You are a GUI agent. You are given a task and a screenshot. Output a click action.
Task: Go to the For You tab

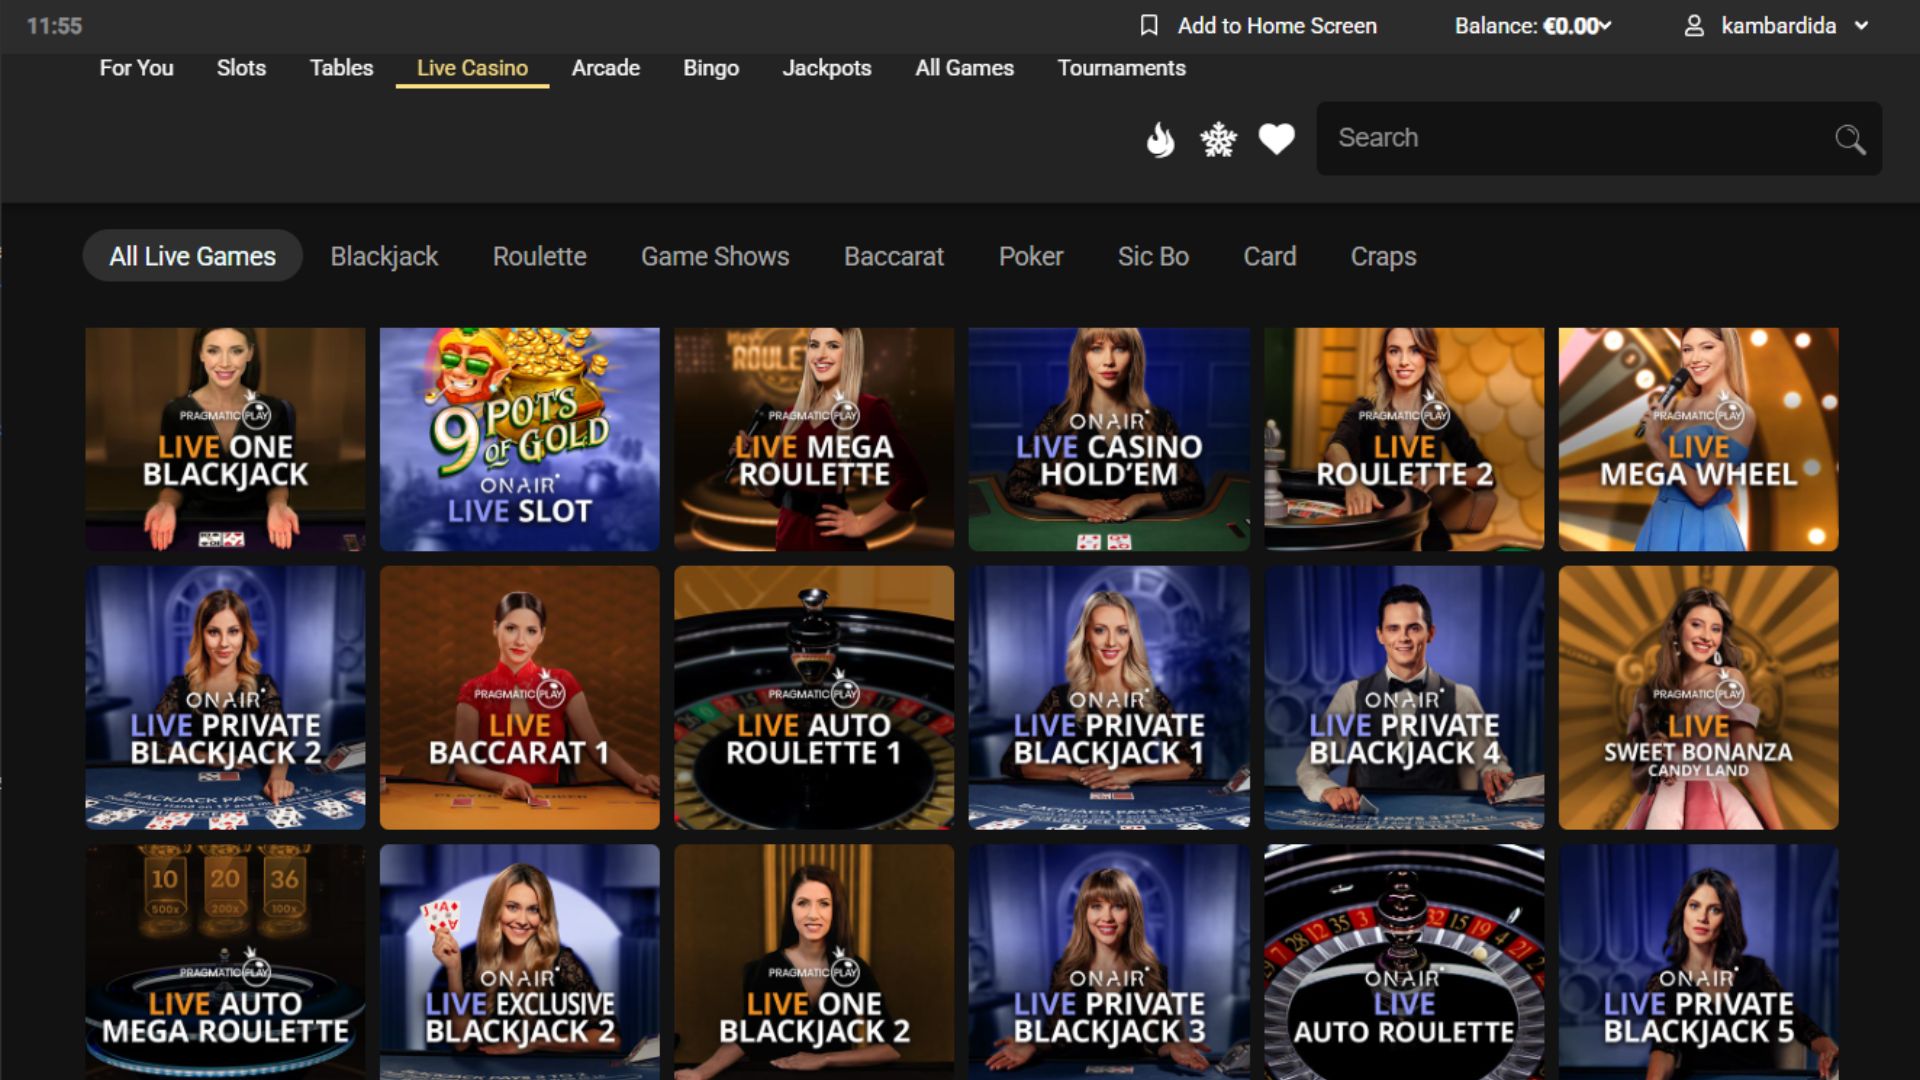[x=136, y=68]
